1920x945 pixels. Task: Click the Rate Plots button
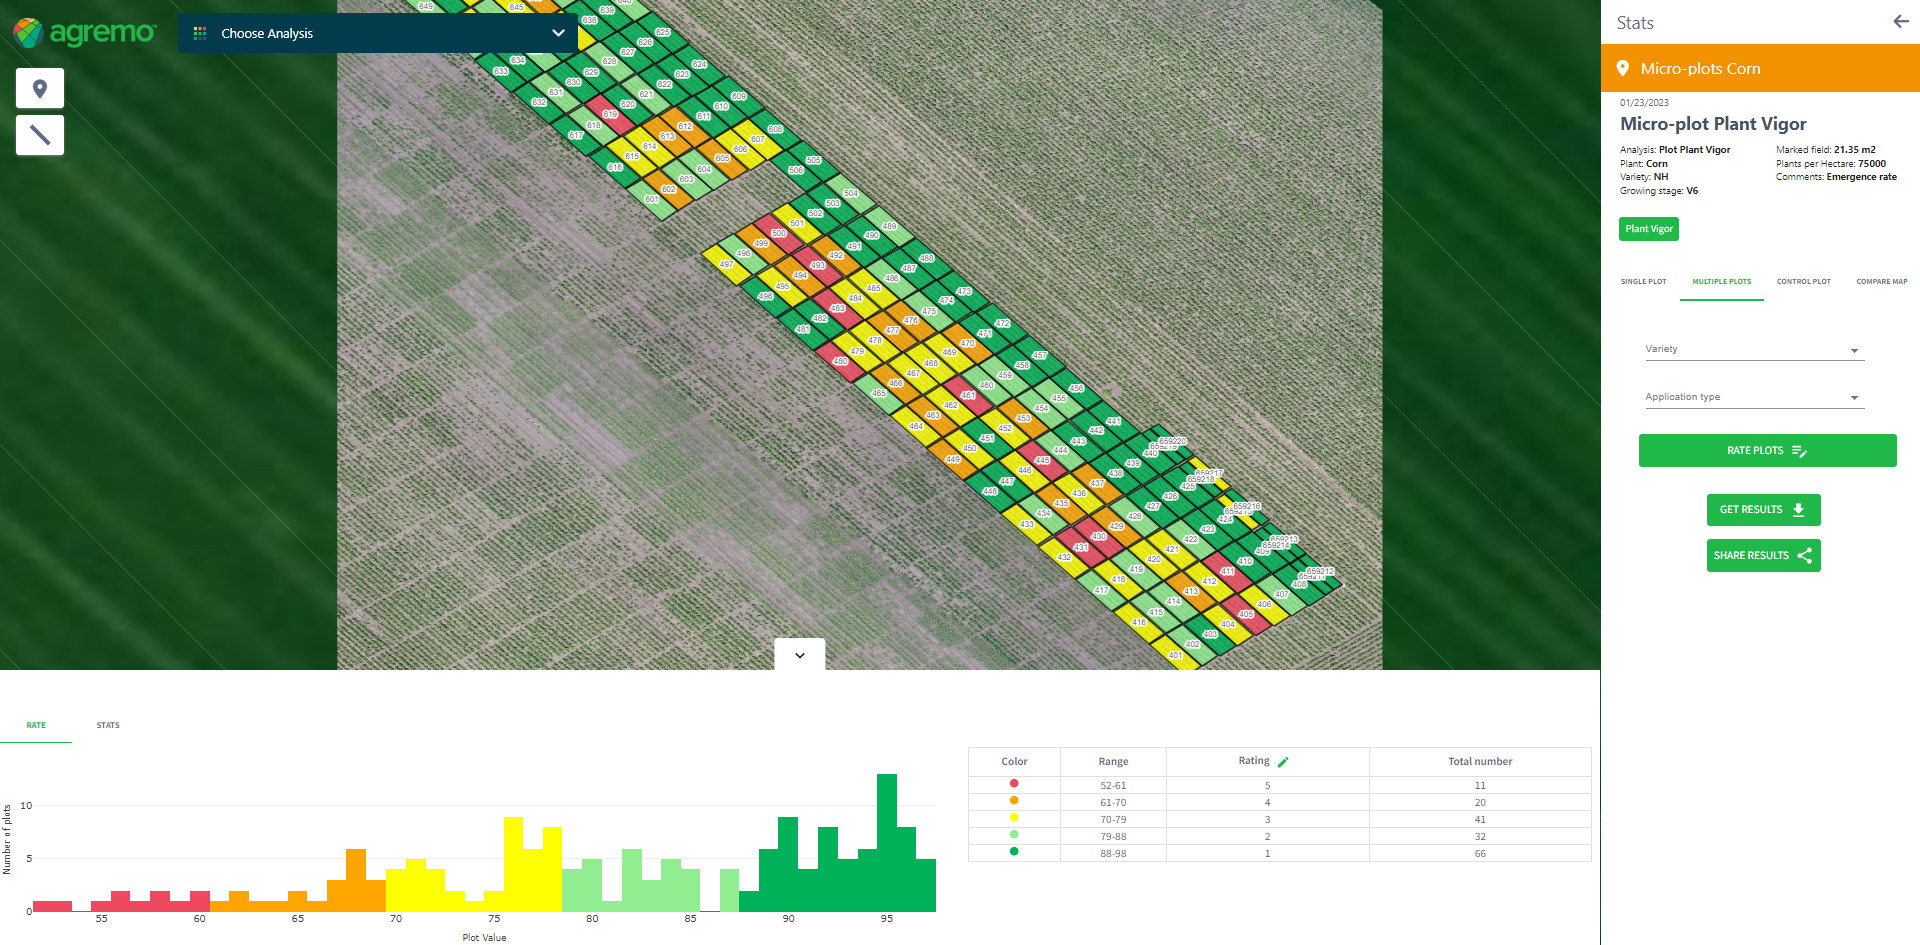(1767, 451)
